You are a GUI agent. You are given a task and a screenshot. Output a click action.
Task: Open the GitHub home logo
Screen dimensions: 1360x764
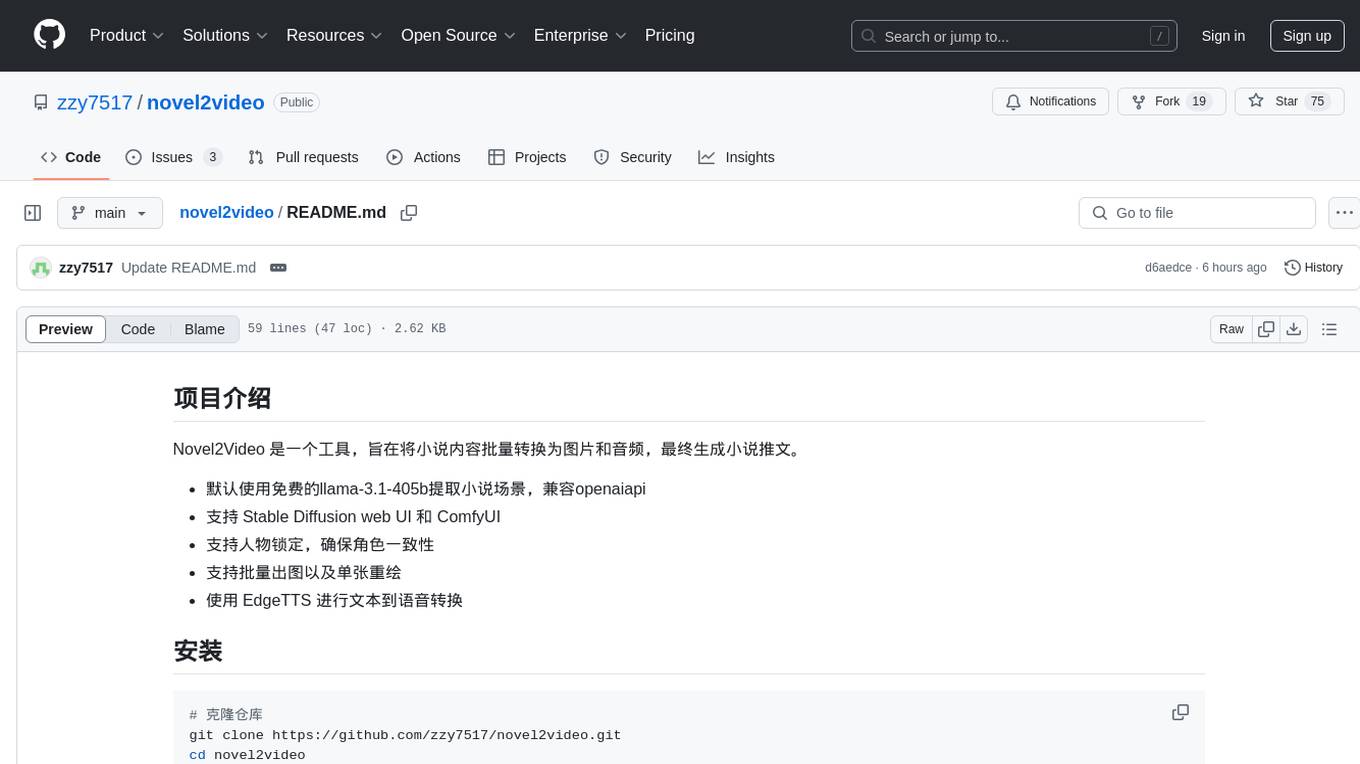49,35
